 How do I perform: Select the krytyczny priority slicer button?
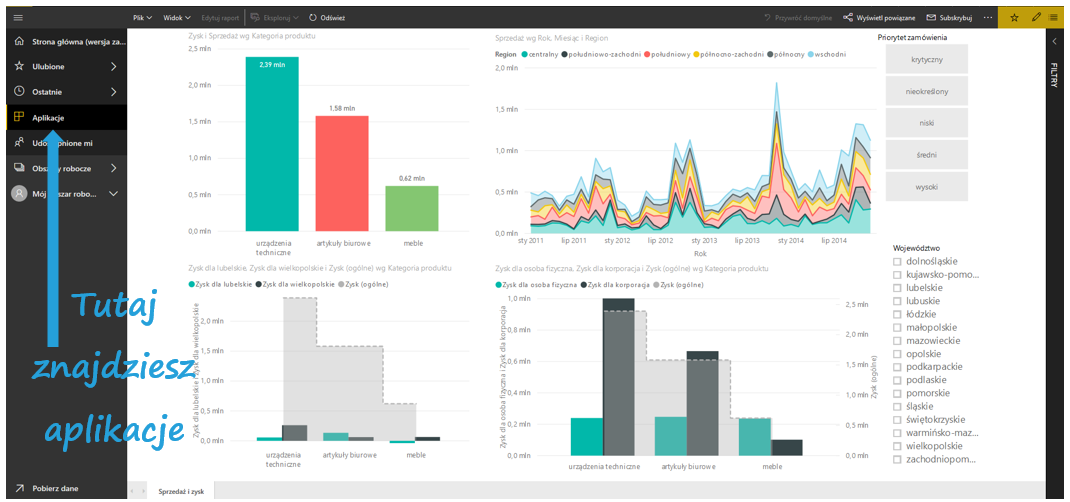click(926, 60)
